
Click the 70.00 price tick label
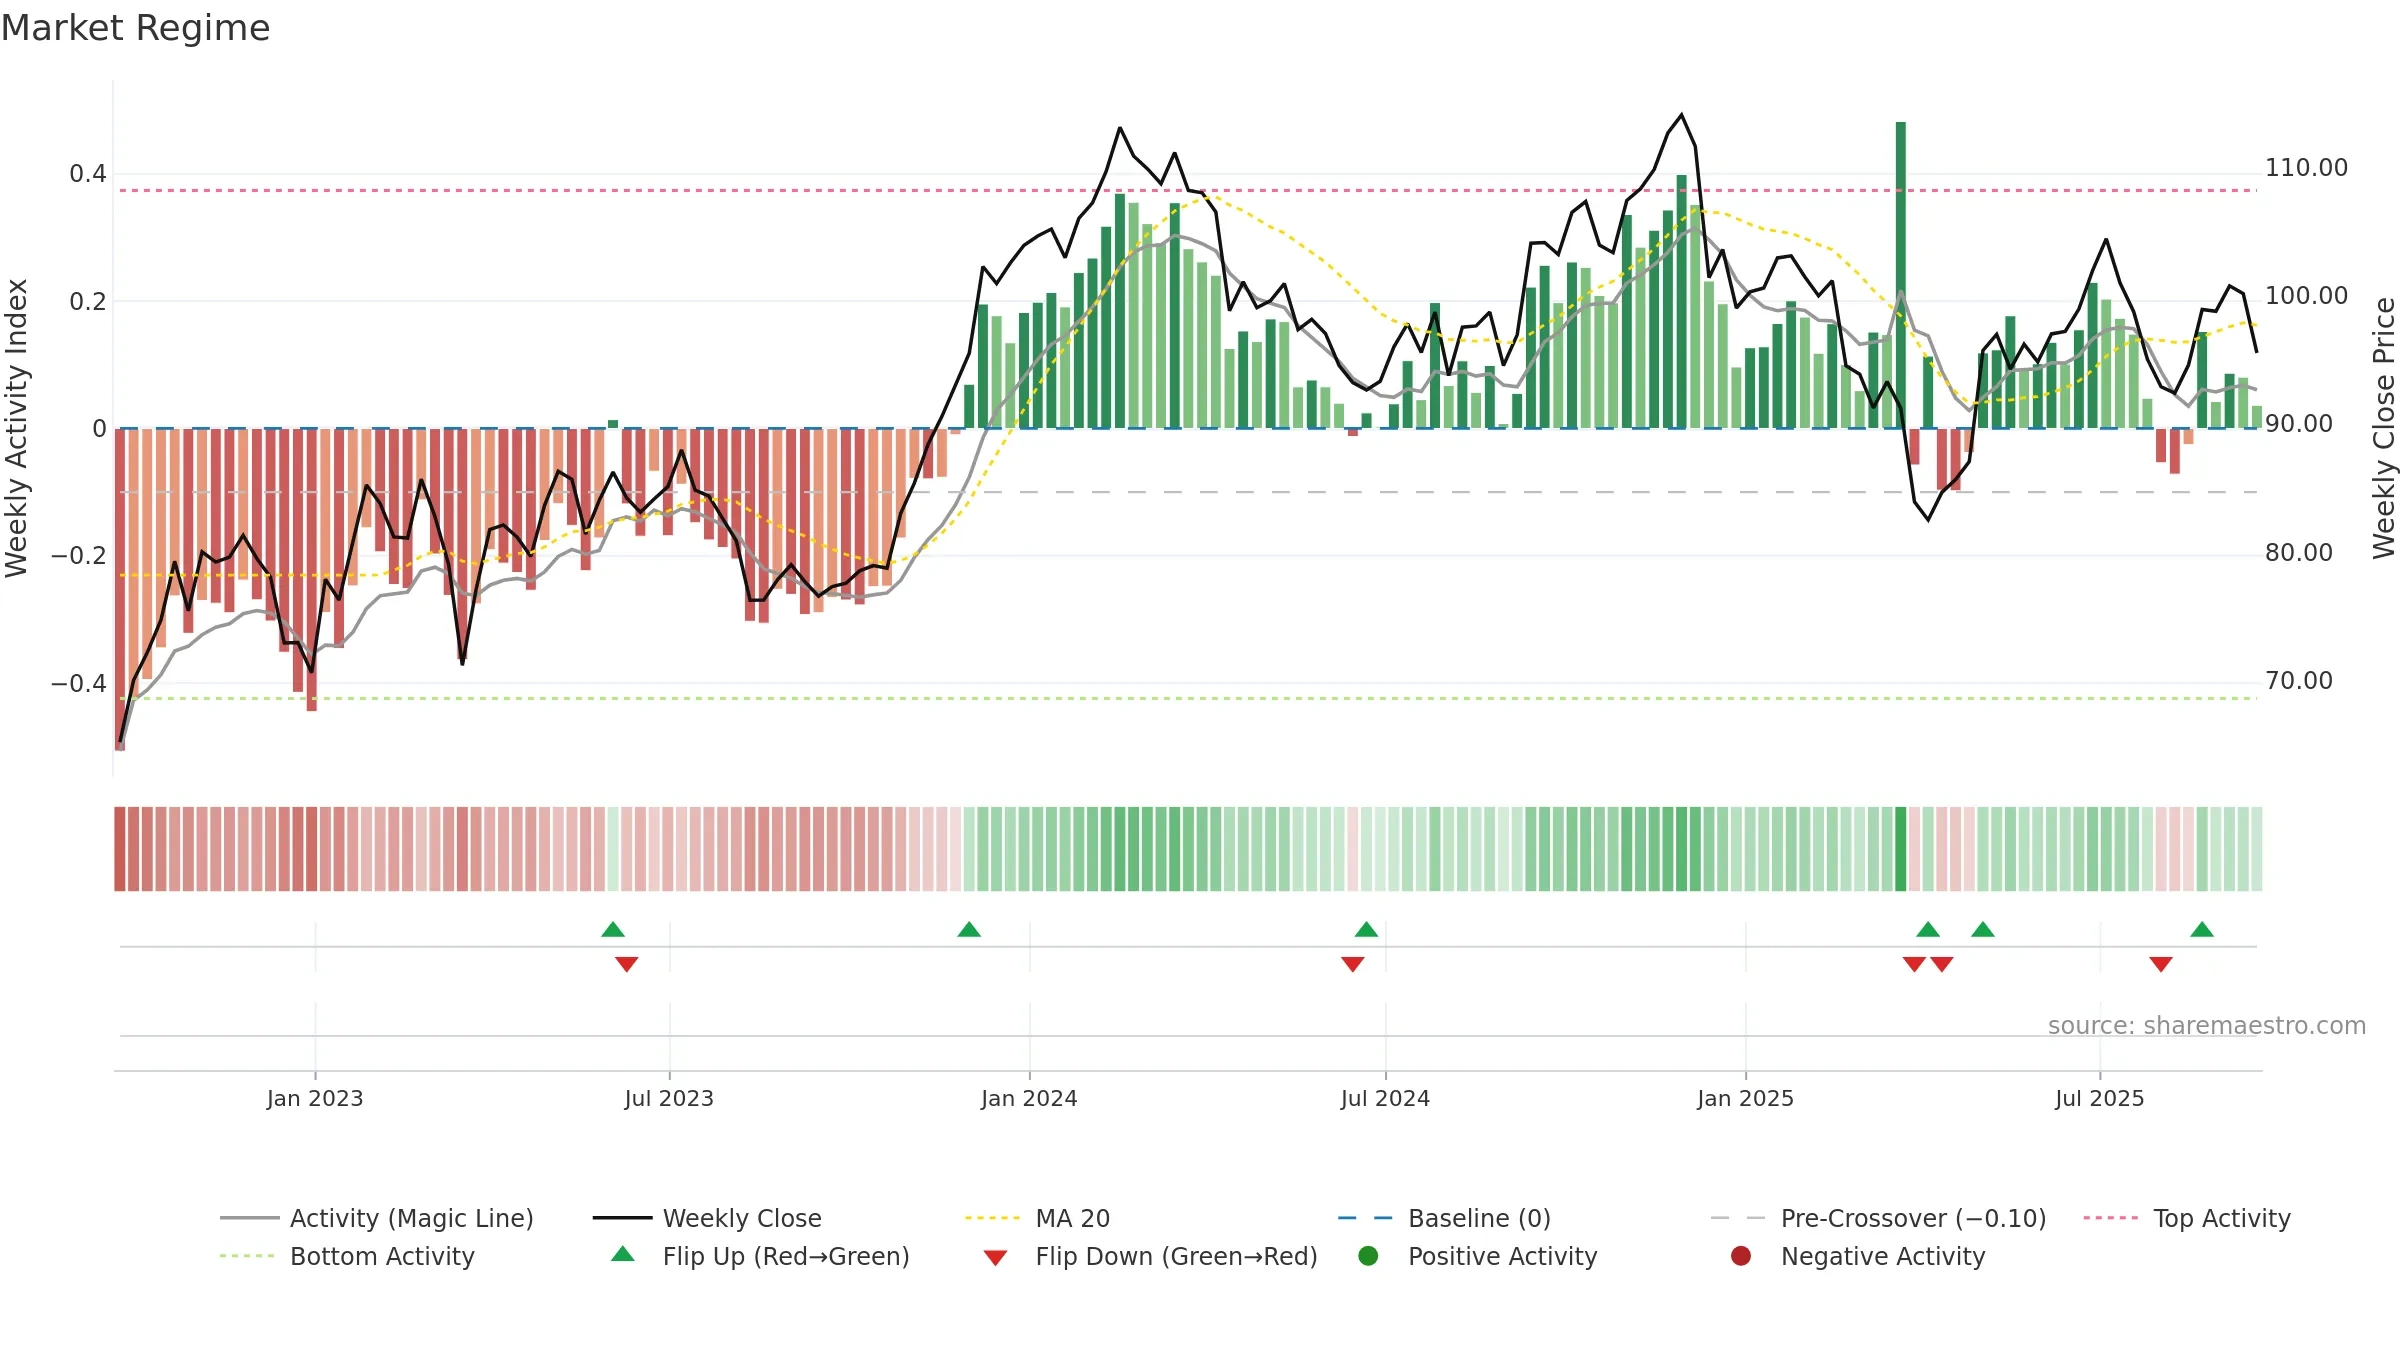[2299, 681]
